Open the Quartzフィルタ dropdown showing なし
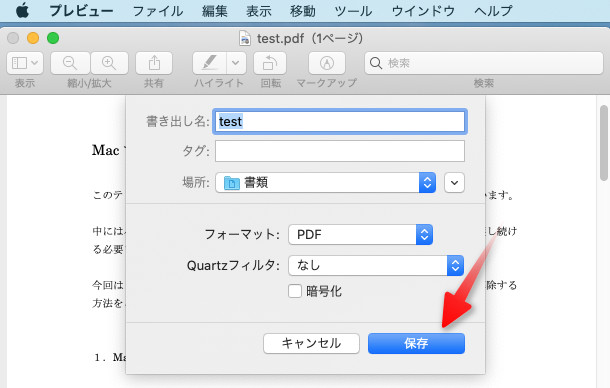 pos(376,265)
